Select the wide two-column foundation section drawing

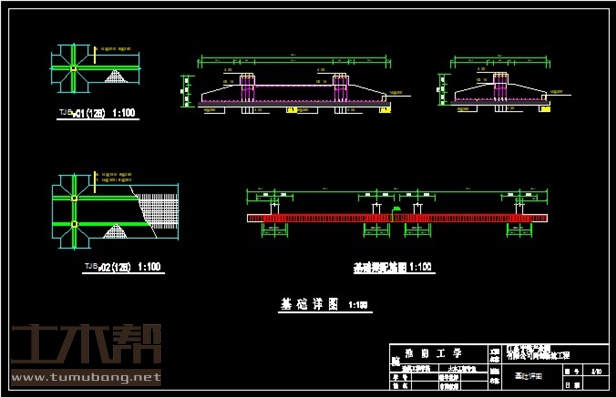296,85
